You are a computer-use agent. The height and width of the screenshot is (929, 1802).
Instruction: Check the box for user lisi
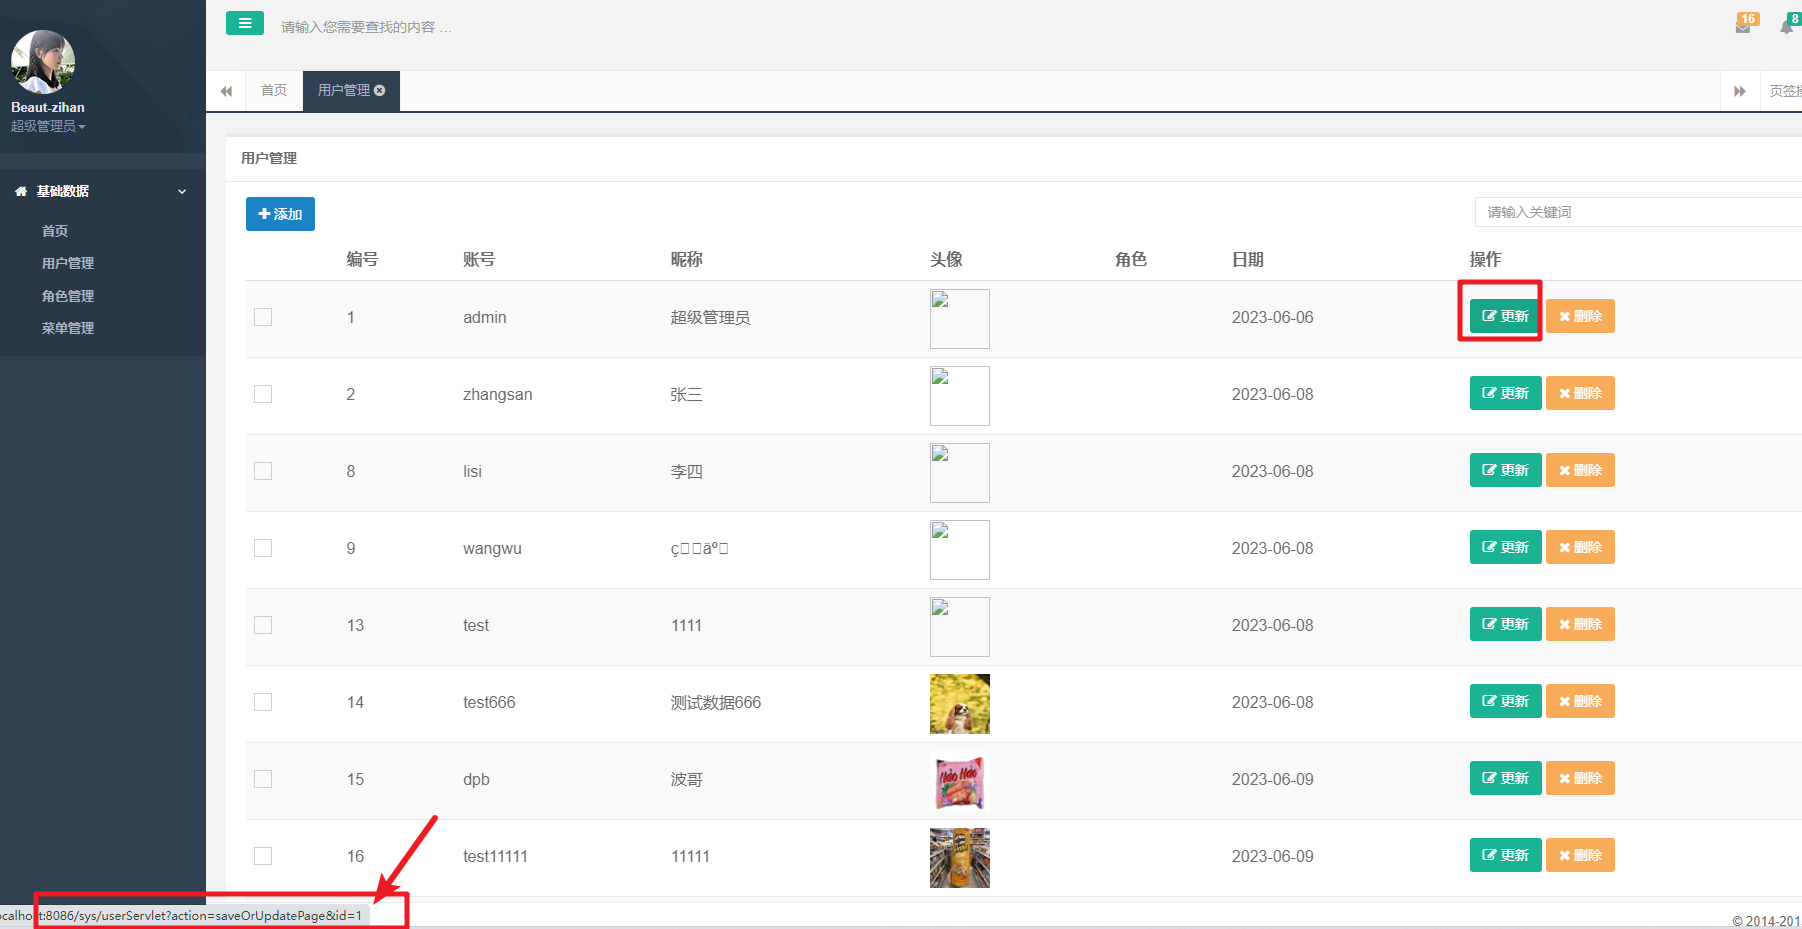tap(263, 471)
